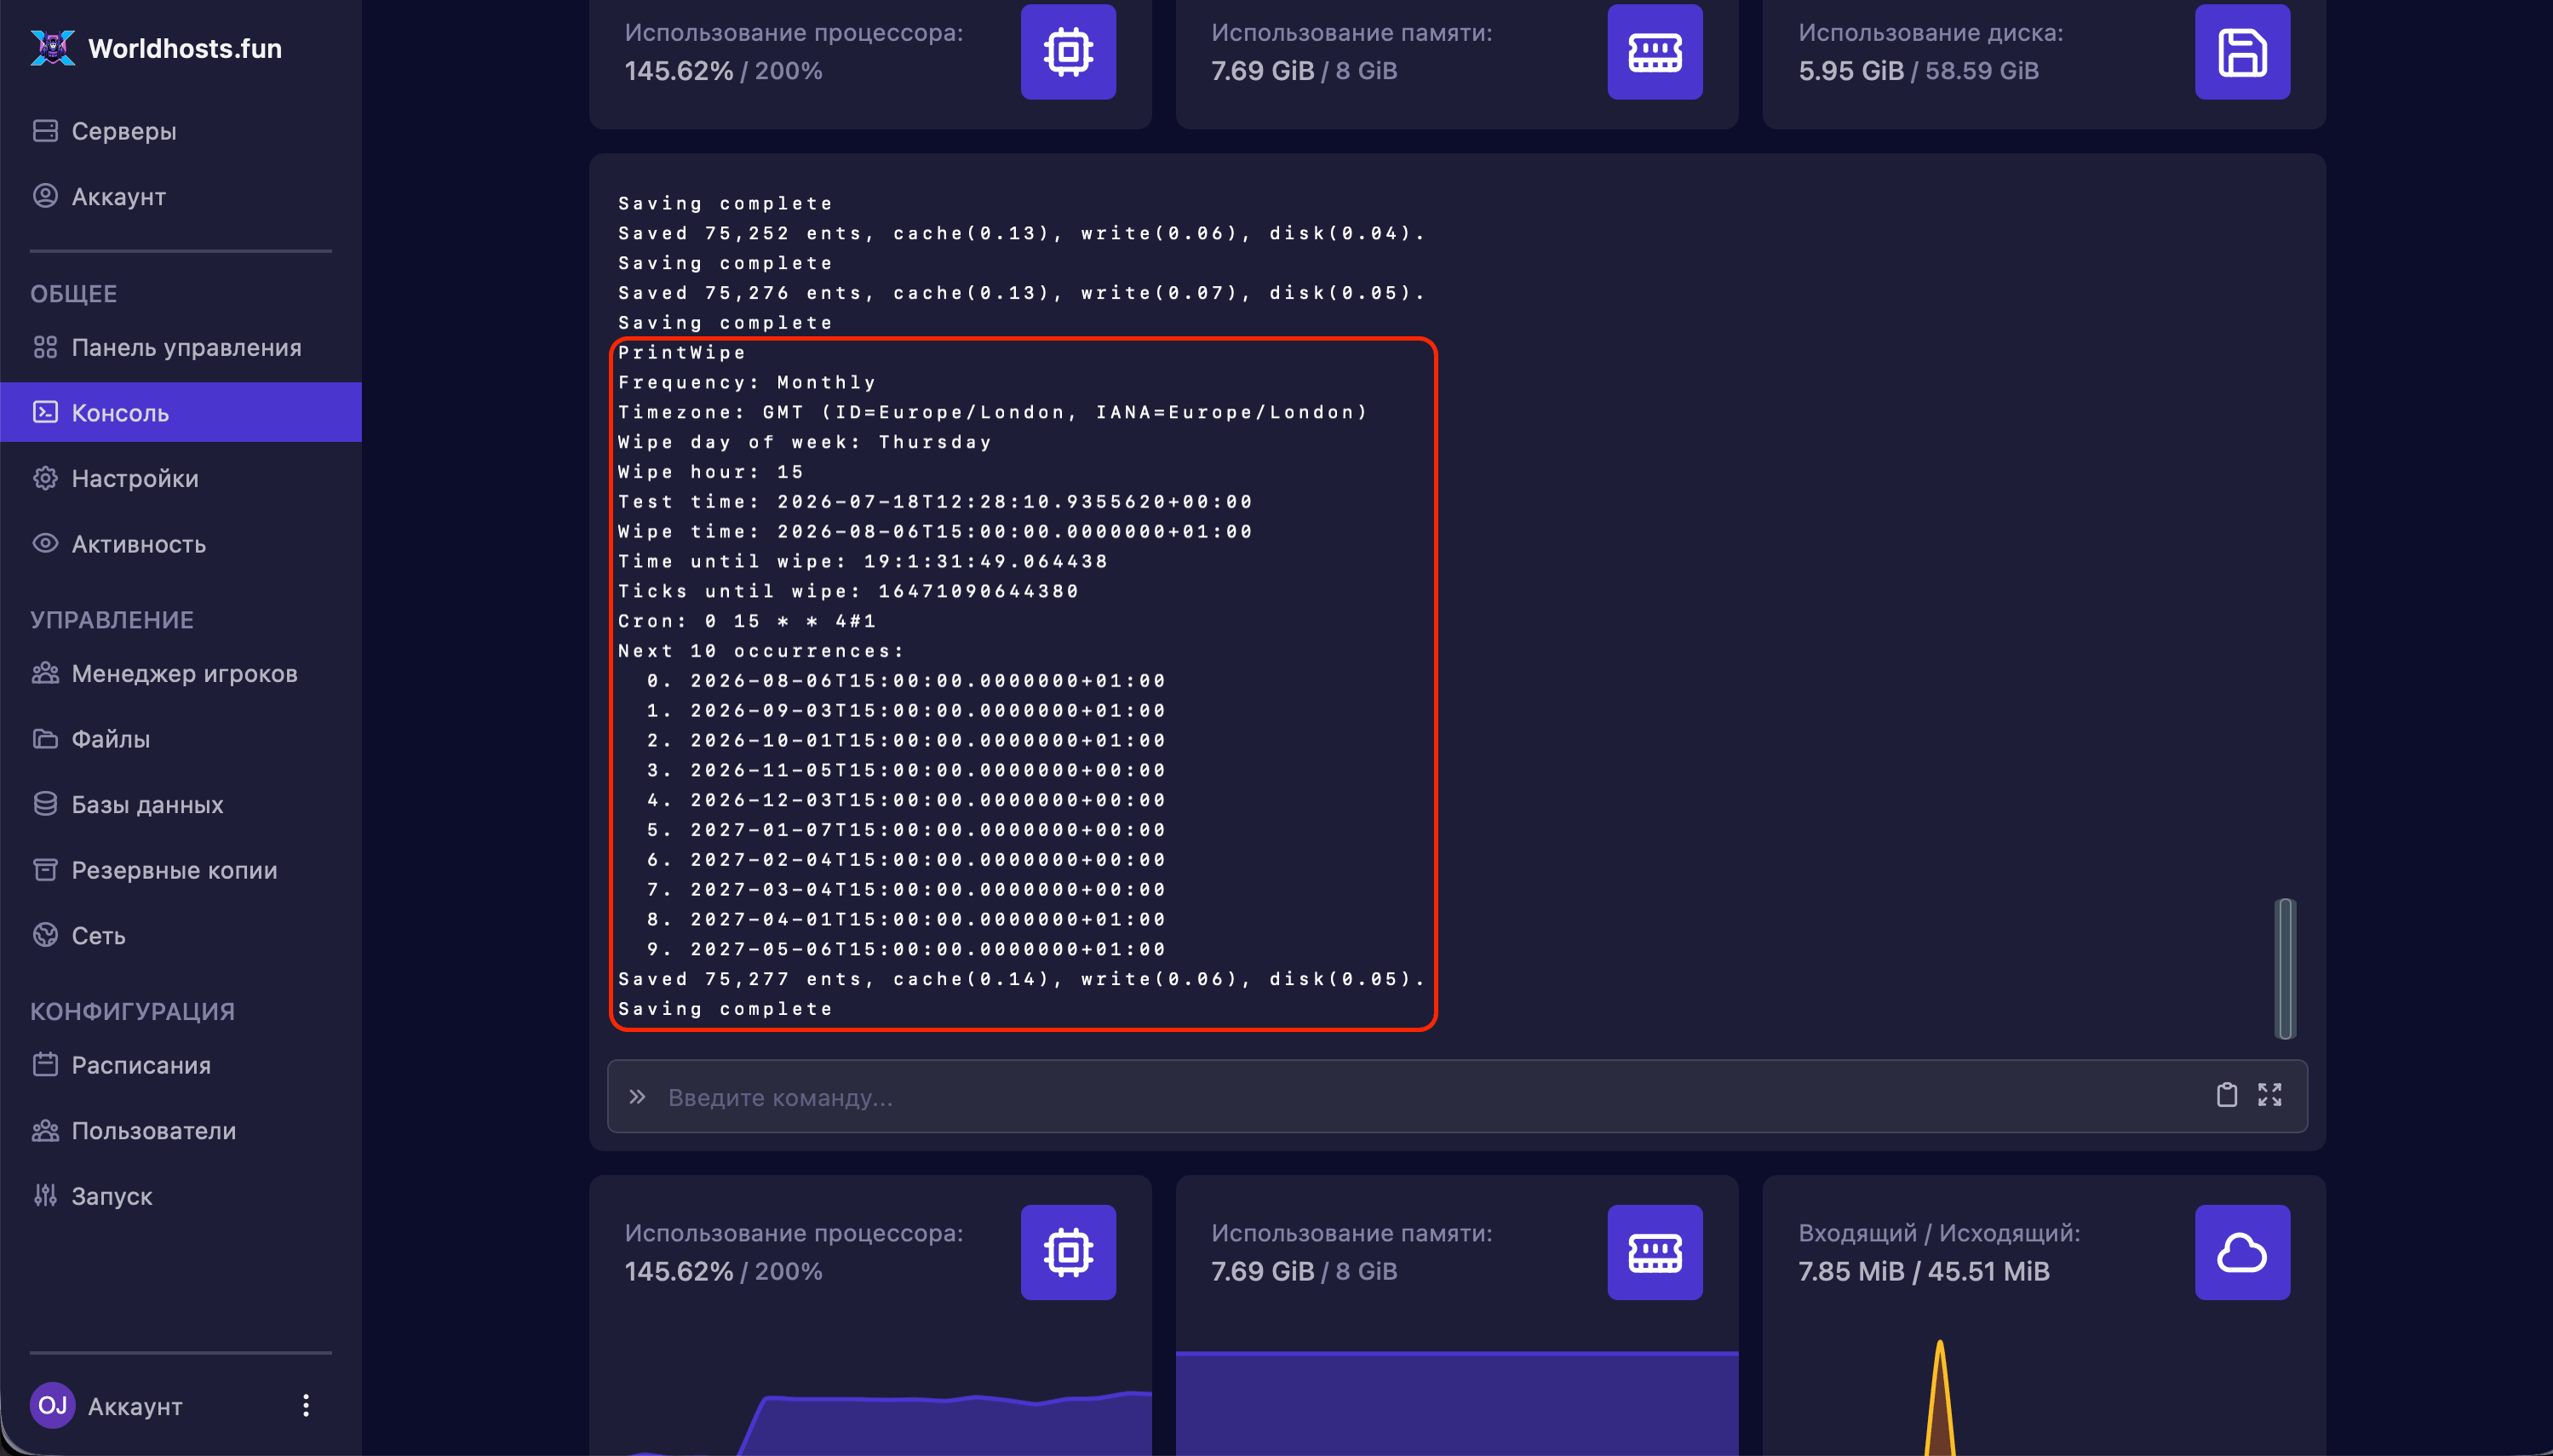The width and height of the screenshot is (2553, 1456).
Task: Click 'Ticks until wipe: 16471090644380' line
Action: [849, 591]
